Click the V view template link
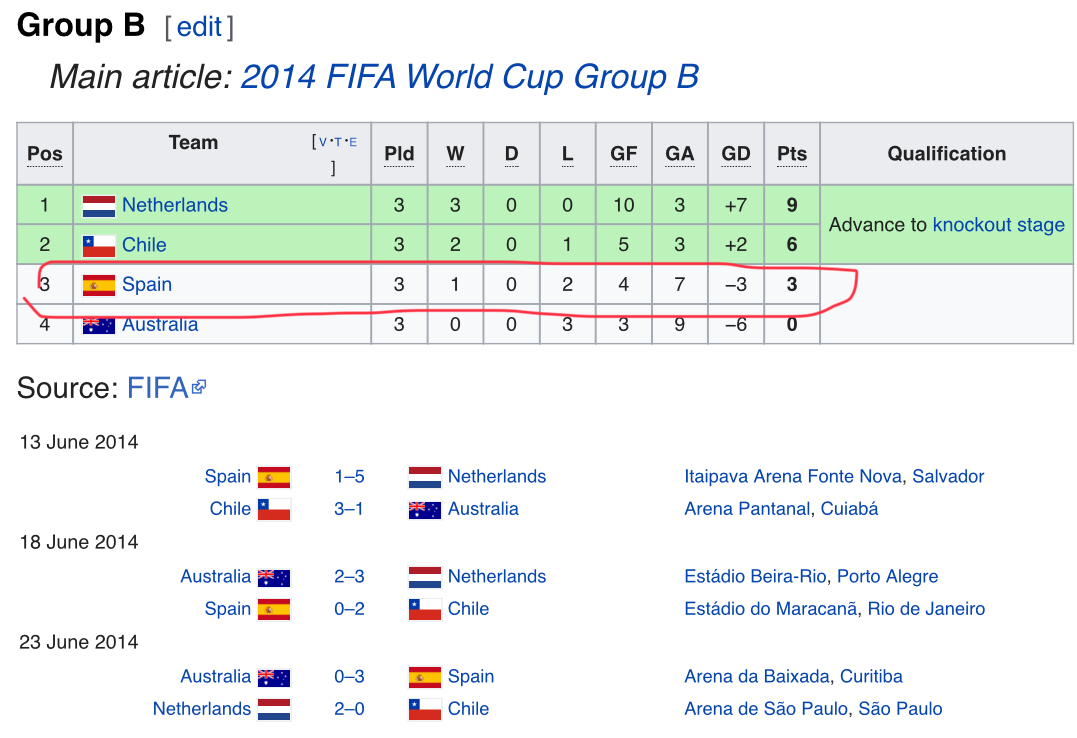The width and height of the screenshot is (1077, 738). coord(322,142)
